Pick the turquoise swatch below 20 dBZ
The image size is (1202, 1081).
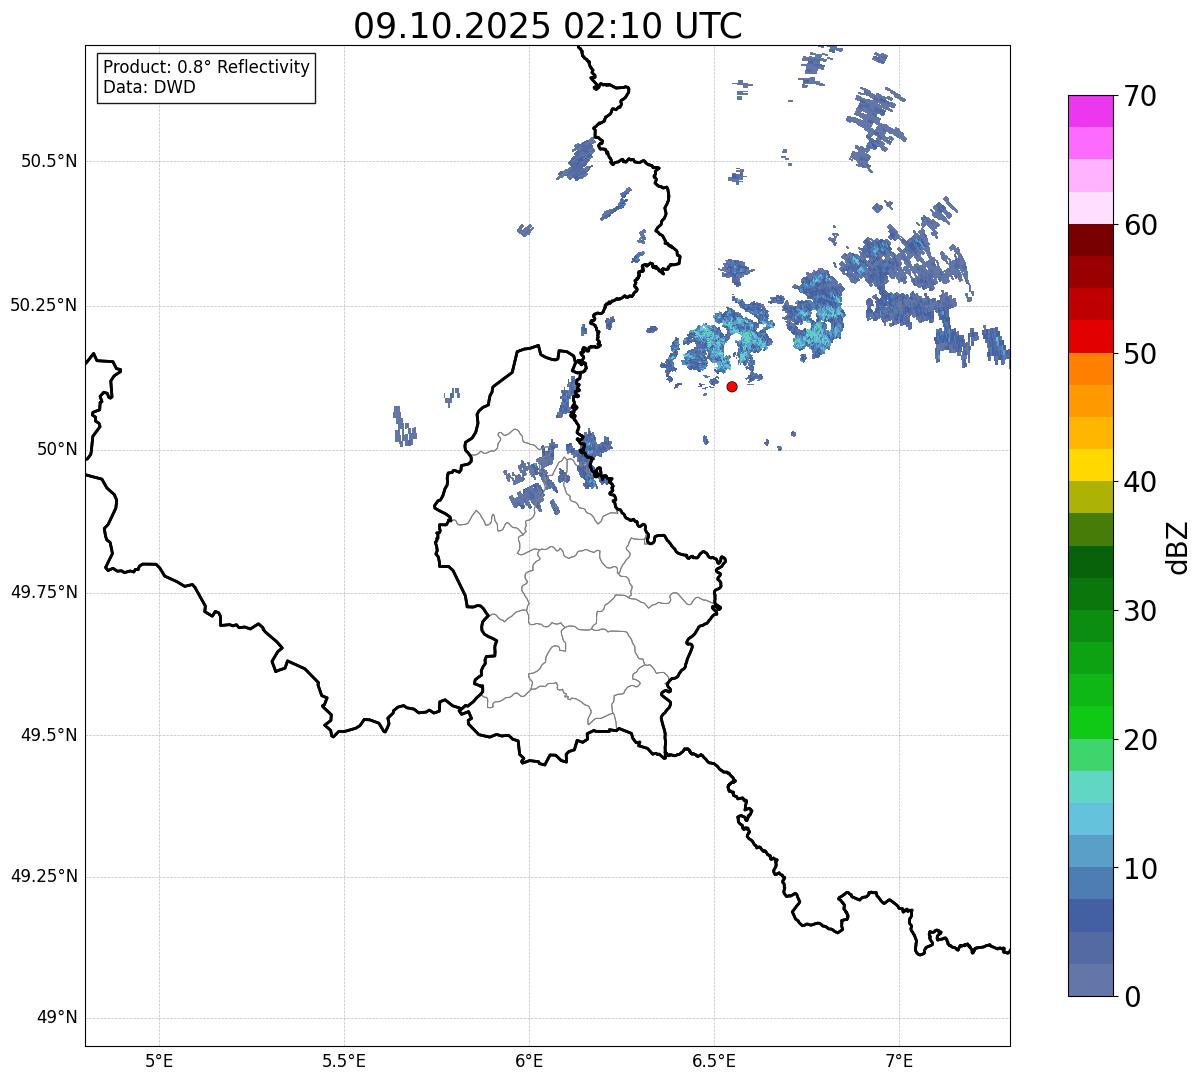pyautogui.click(x=1090, y=787)
